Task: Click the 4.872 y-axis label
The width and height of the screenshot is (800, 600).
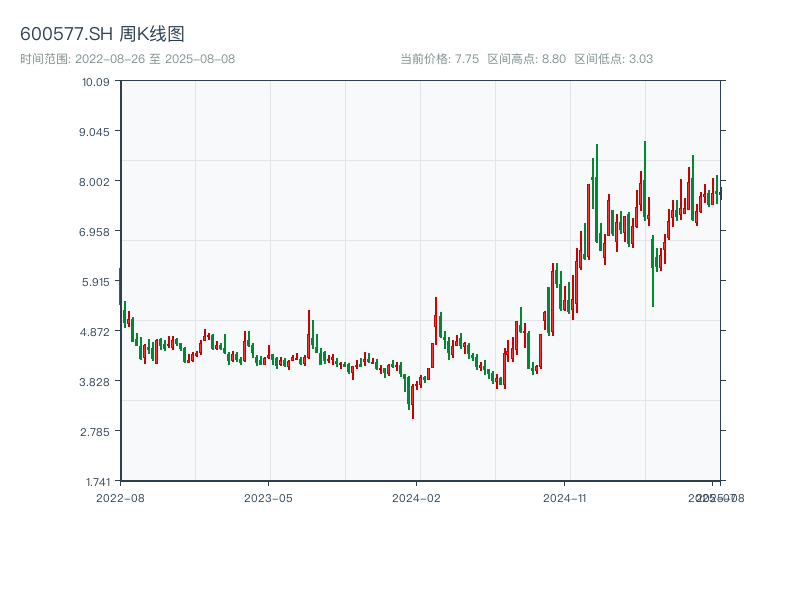Action: pyautogui.click(x=94, y=332)
